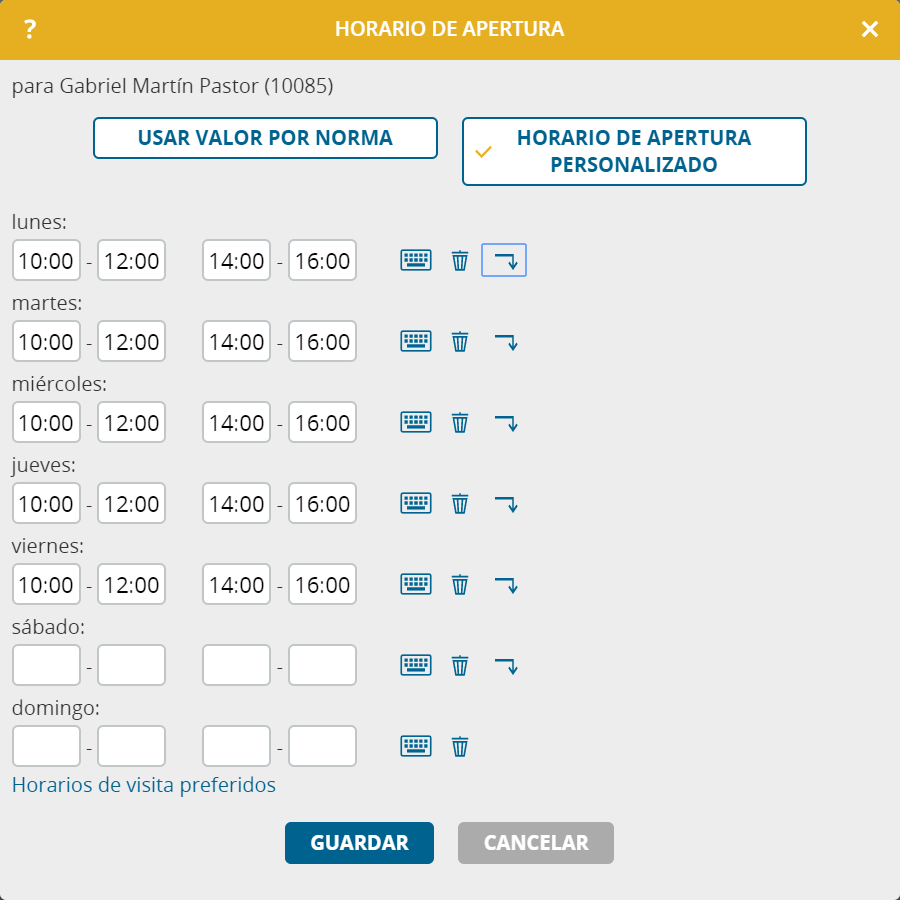900x900 pixels.
Task: Copy lunes hours down to next day
Action: click(x=504, y=260)
